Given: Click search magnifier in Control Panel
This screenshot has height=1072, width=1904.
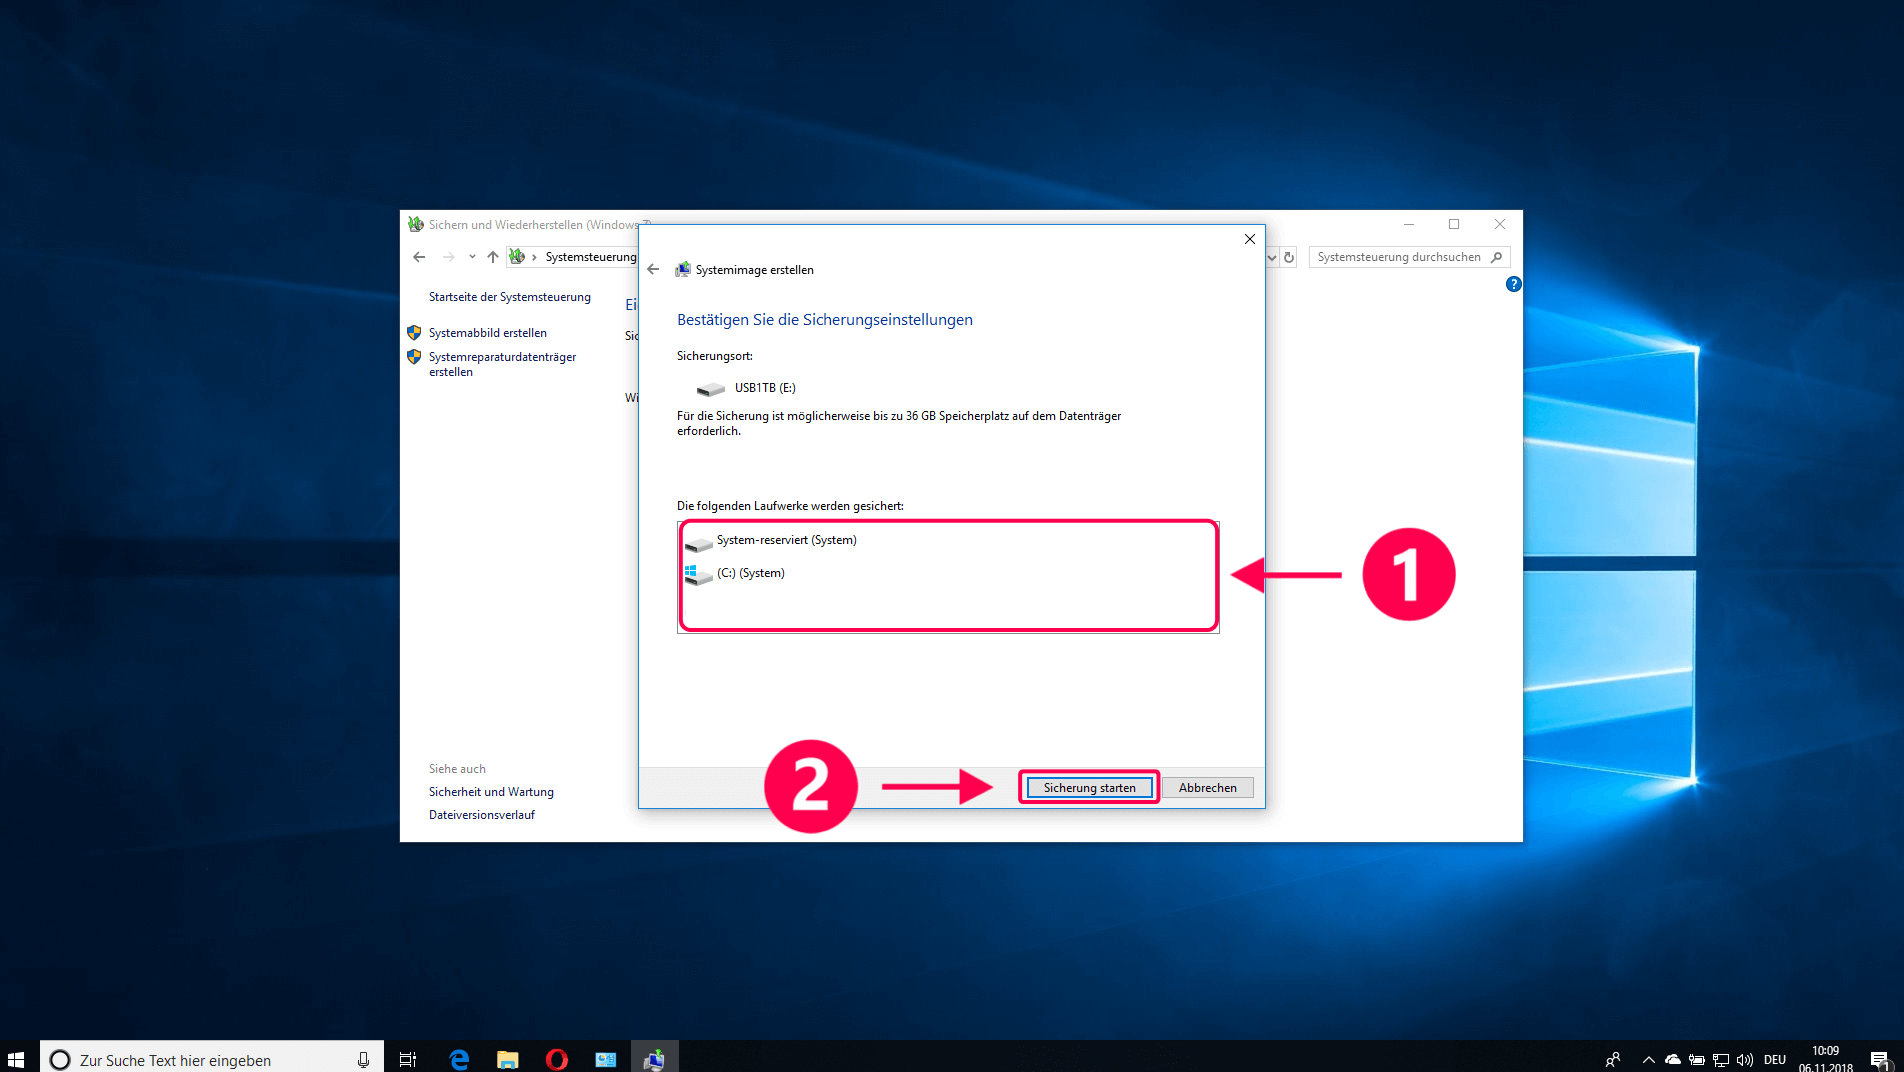Looking at the screenshot, I should (x=1497, y=257).
